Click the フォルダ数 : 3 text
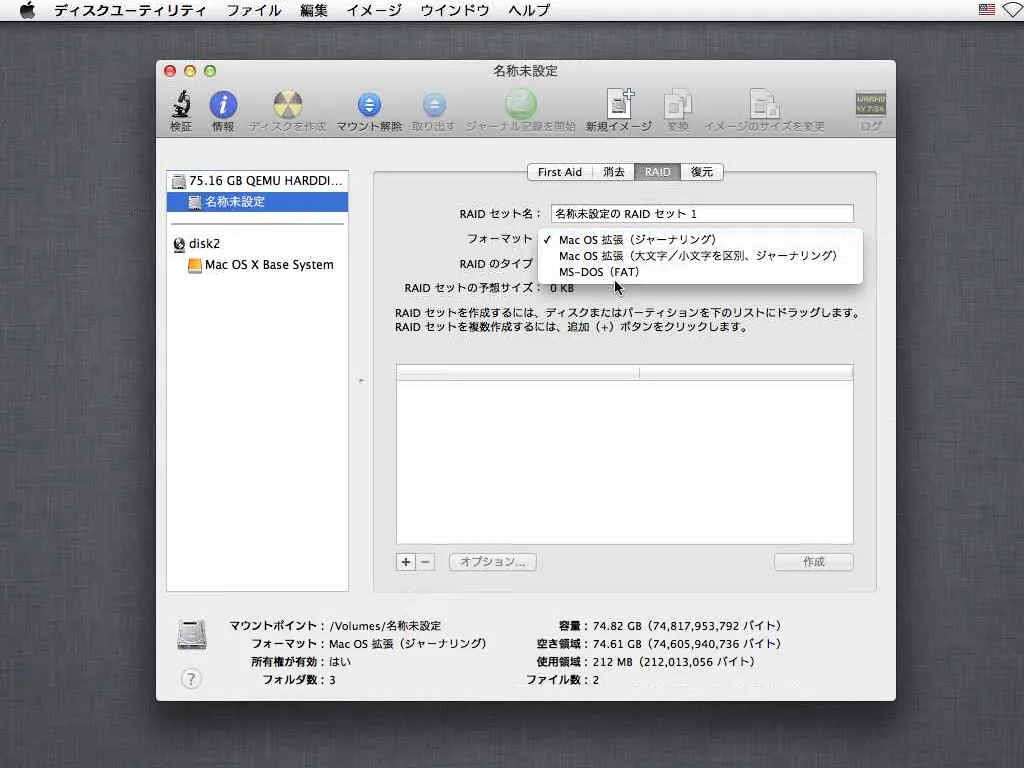Screen dimensions: 1024x768 pyautogui.click(x=299, y=680)
